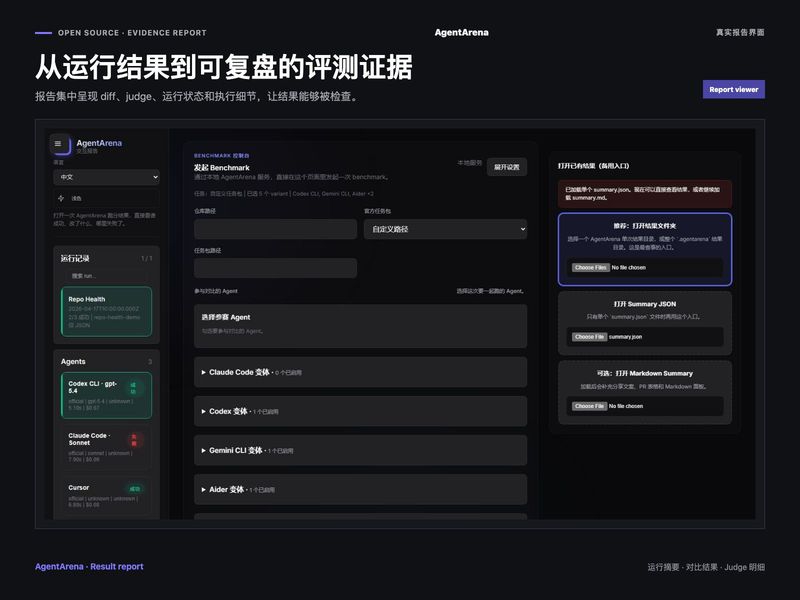Focus the 仓库路径 input field
Screen dimensions: 800x600
276,229
